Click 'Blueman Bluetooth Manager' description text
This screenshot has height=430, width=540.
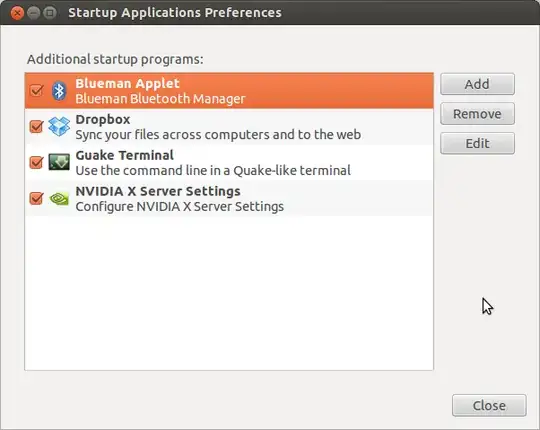(160, 99)
